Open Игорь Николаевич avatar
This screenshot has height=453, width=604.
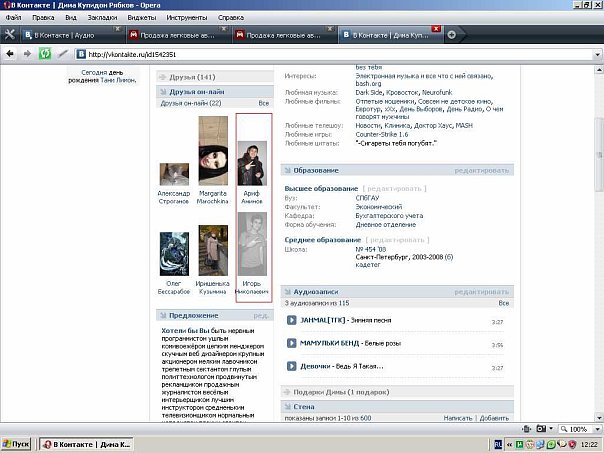(x=252, y=244)
